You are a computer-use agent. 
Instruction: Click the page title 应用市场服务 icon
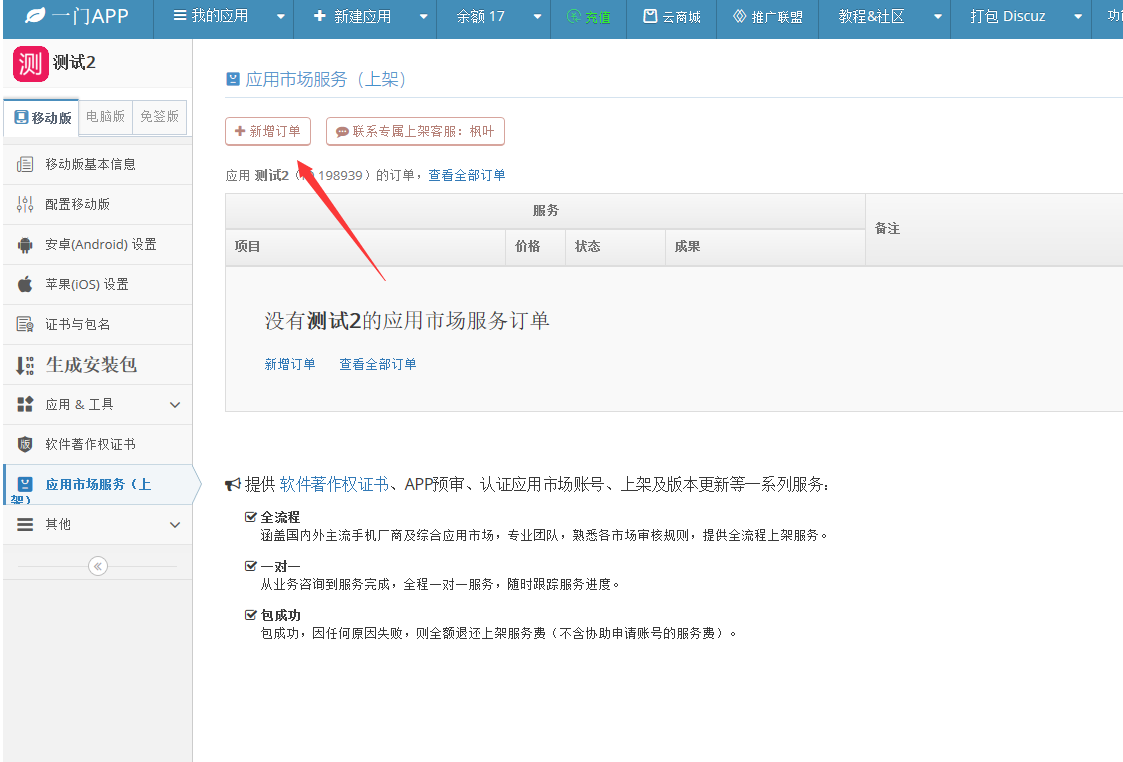pyautogui.click(x=233, y=79)
